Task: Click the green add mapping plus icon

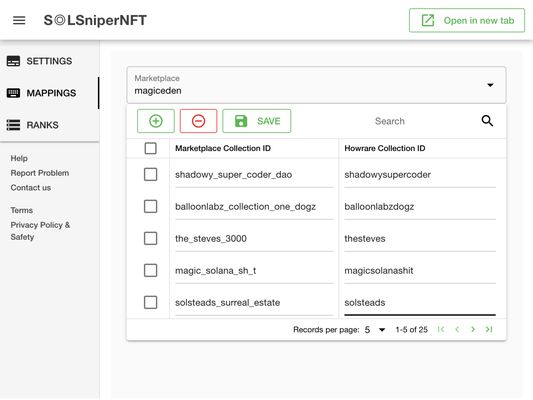Action: click(156, 121)
